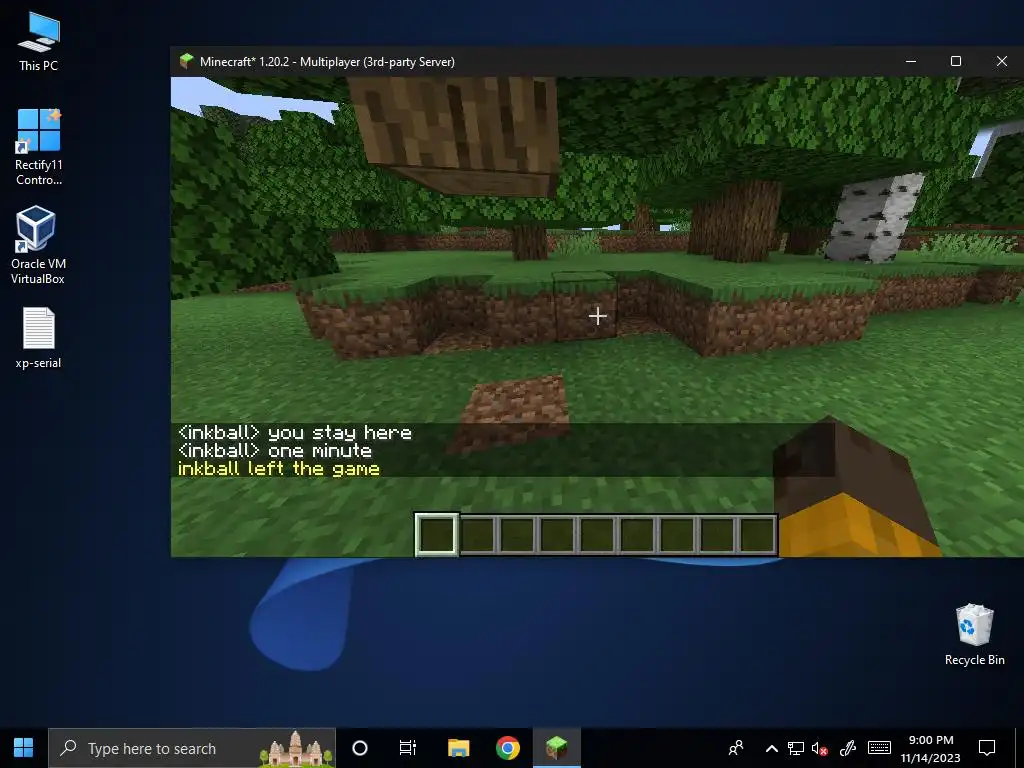The height and width of the screenshot is (768, 1024).
Task: Select the xp-serial text file
Action: [x=39, y=338]
